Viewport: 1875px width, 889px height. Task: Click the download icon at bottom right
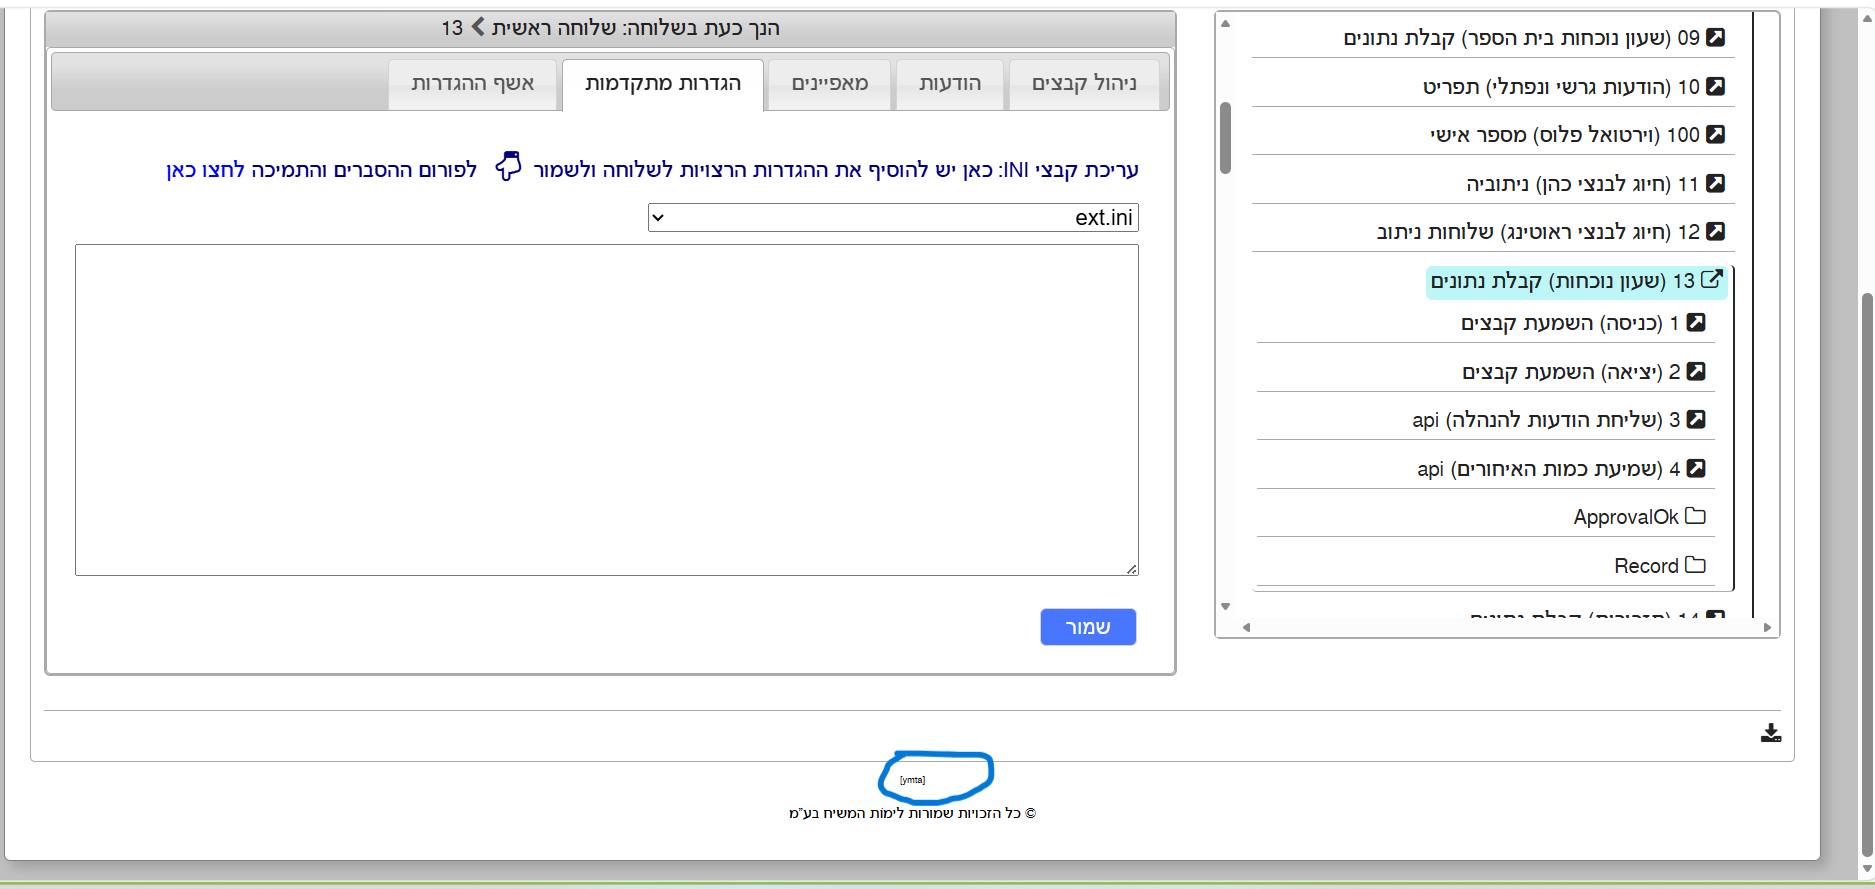1771,733
